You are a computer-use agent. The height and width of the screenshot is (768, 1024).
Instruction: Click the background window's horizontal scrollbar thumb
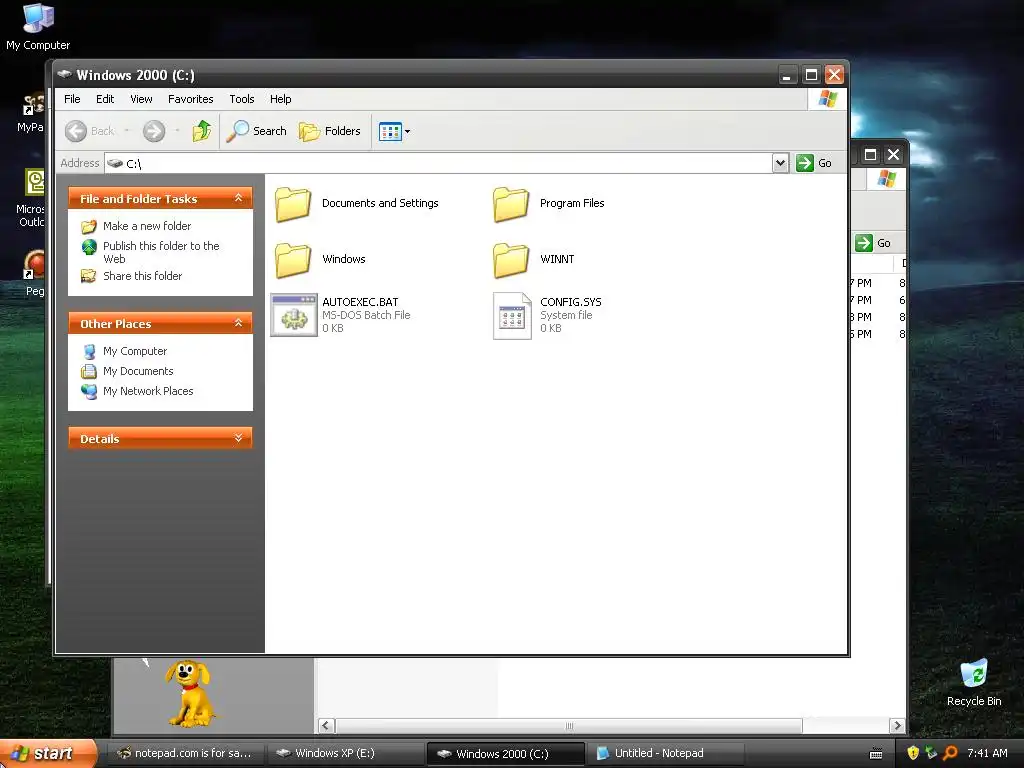pyautogui.click(x=569, y=726)
